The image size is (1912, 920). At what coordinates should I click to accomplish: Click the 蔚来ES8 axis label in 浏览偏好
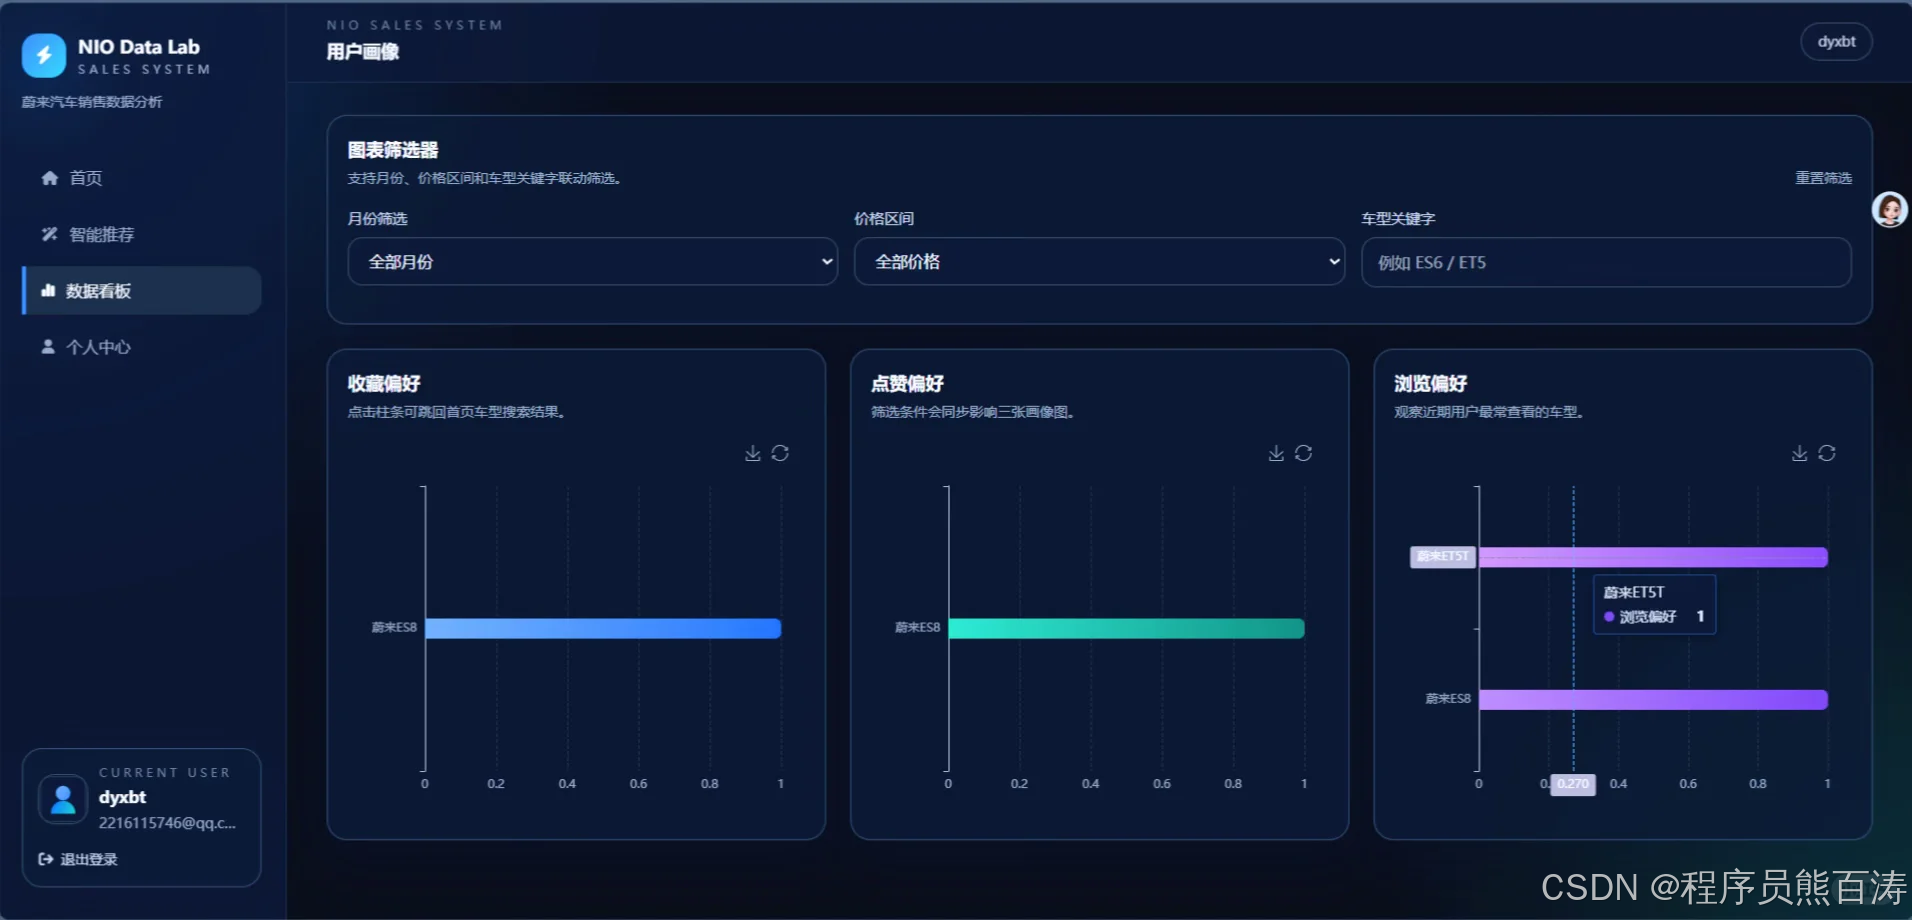(1448, 699)
